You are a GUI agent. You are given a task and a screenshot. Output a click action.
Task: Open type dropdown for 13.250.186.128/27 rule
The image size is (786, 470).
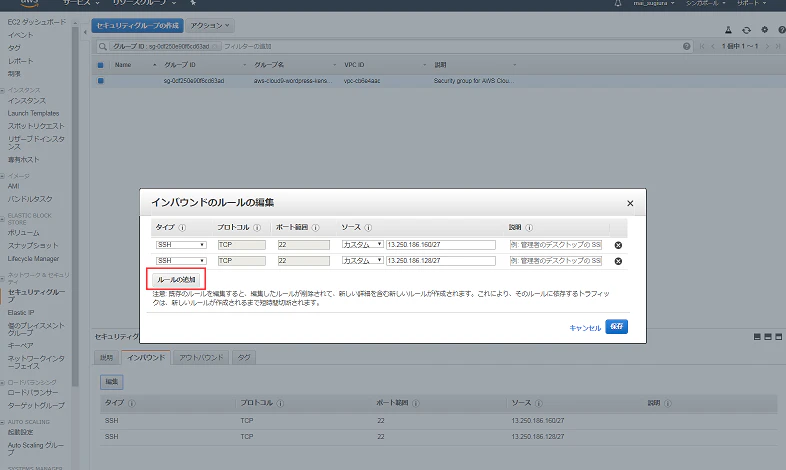click(x=181, y=261)
